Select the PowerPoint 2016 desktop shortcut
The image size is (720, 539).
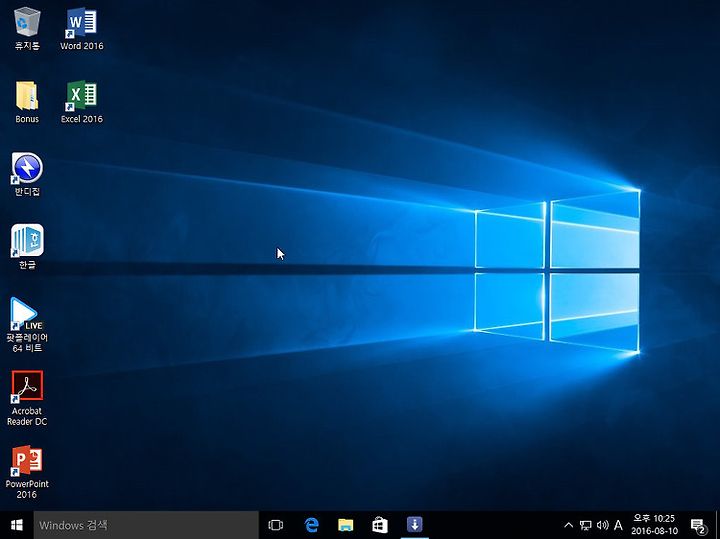[x=27, y=472]
